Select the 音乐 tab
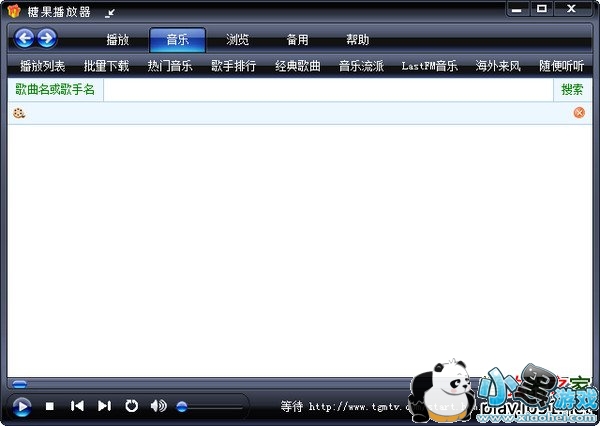Image resolution: width=600 pixels, height=426 pixels. [x=178, y=40]
